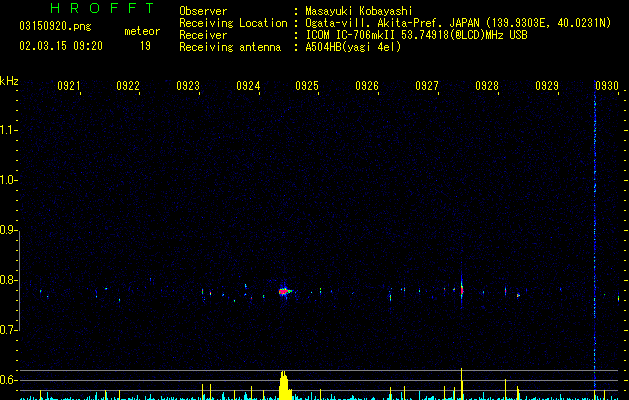Click observer name Masayuki Kobayashi
Screen dimensions: 629x400
pos(359,11)
